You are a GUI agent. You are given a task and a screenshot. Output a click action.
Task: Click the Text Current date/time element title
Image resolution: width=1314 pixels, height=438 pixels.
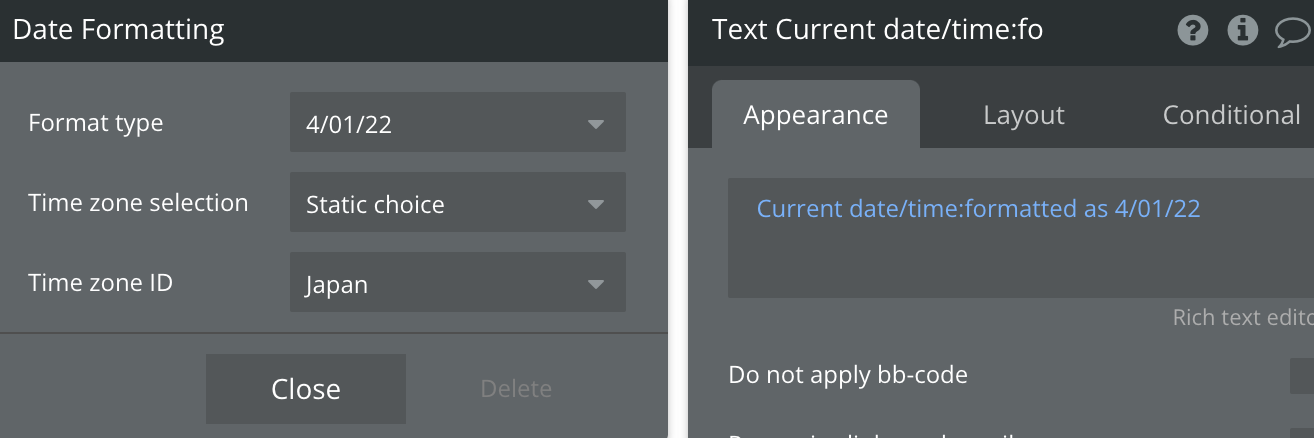coord(877,30)
